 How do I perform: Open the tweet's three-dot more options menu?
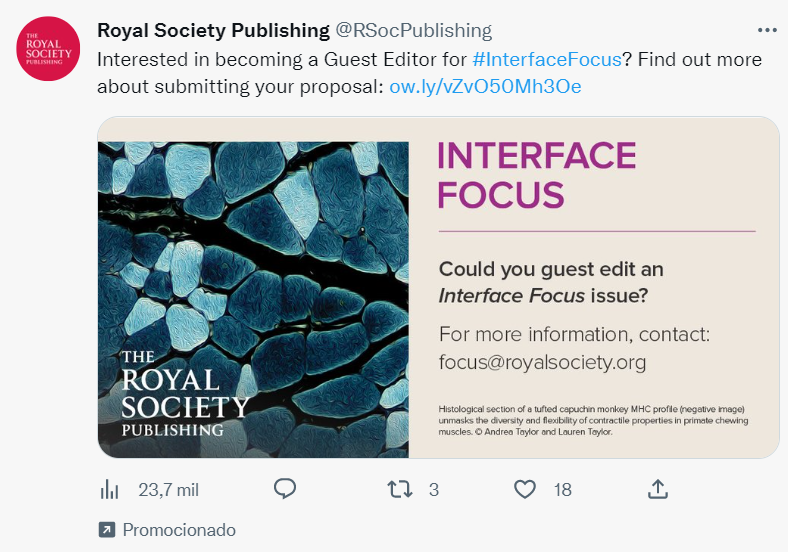point(767,30)
